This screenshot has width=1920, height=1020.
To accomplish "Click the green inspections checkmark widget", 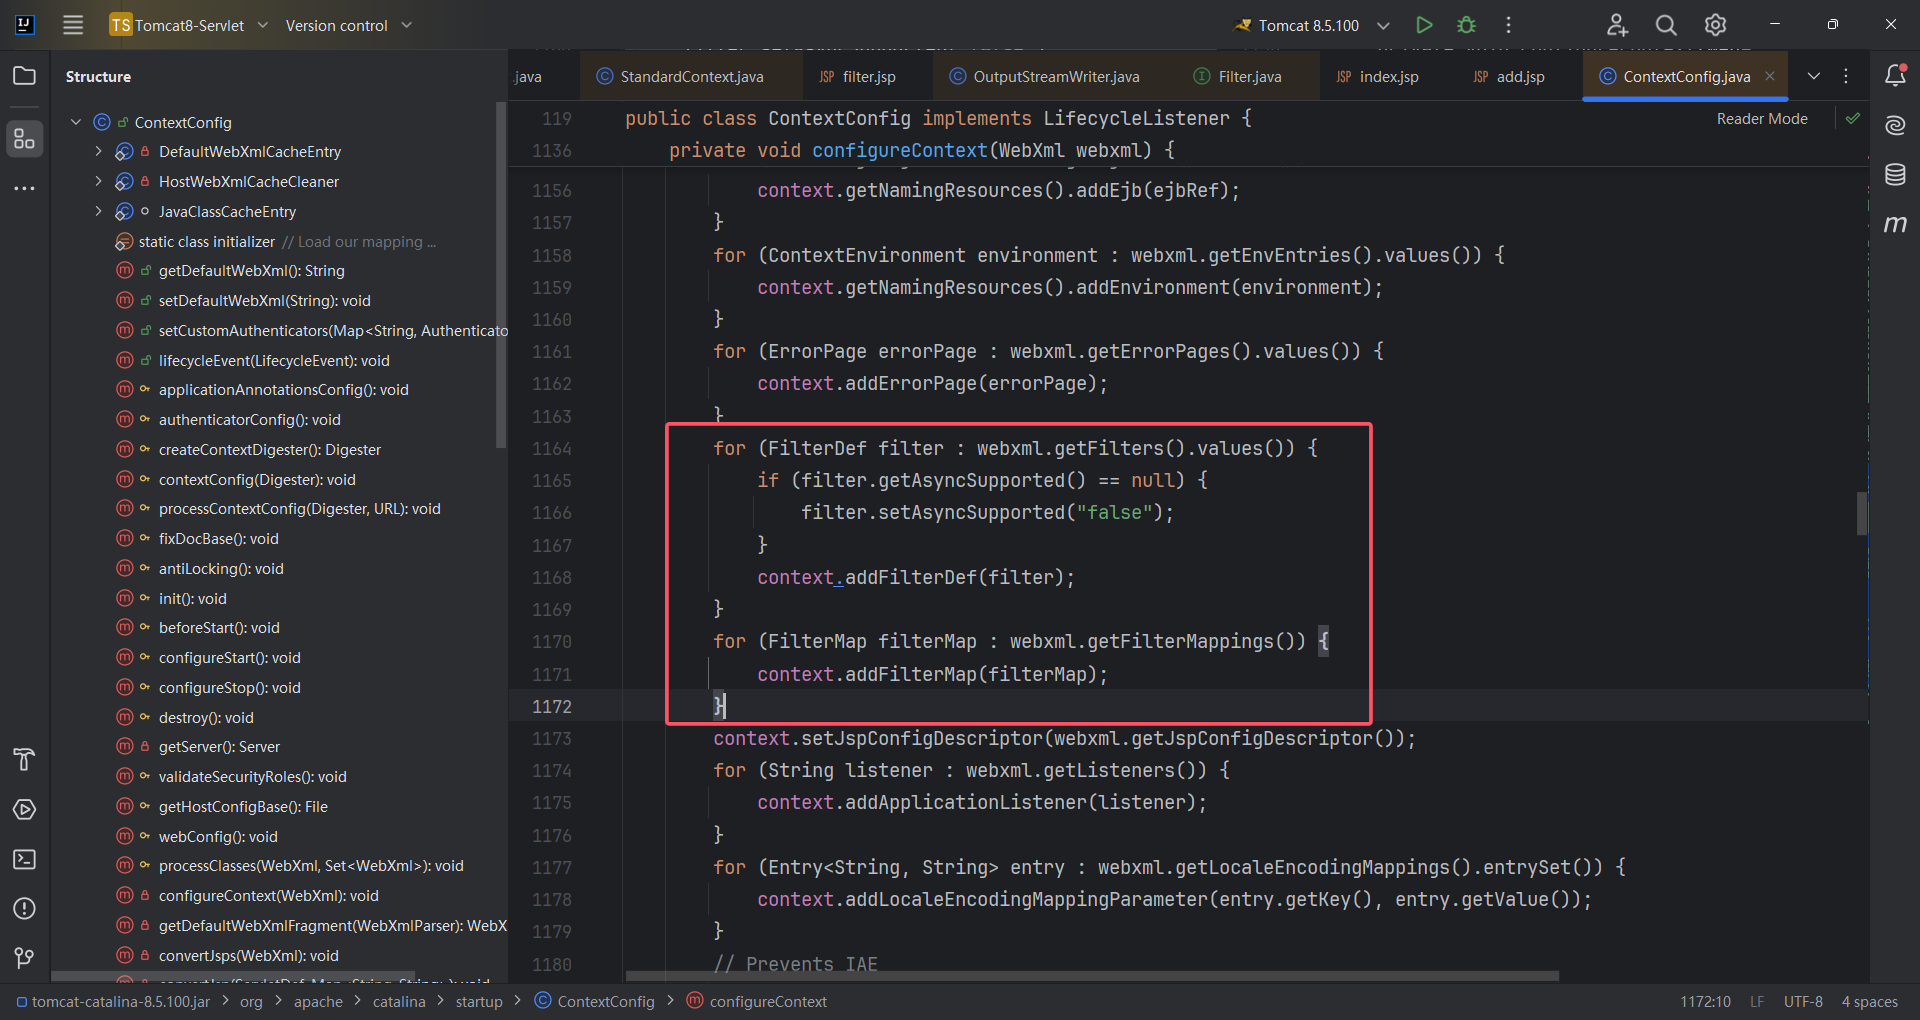I will [x=1853, y=118].
